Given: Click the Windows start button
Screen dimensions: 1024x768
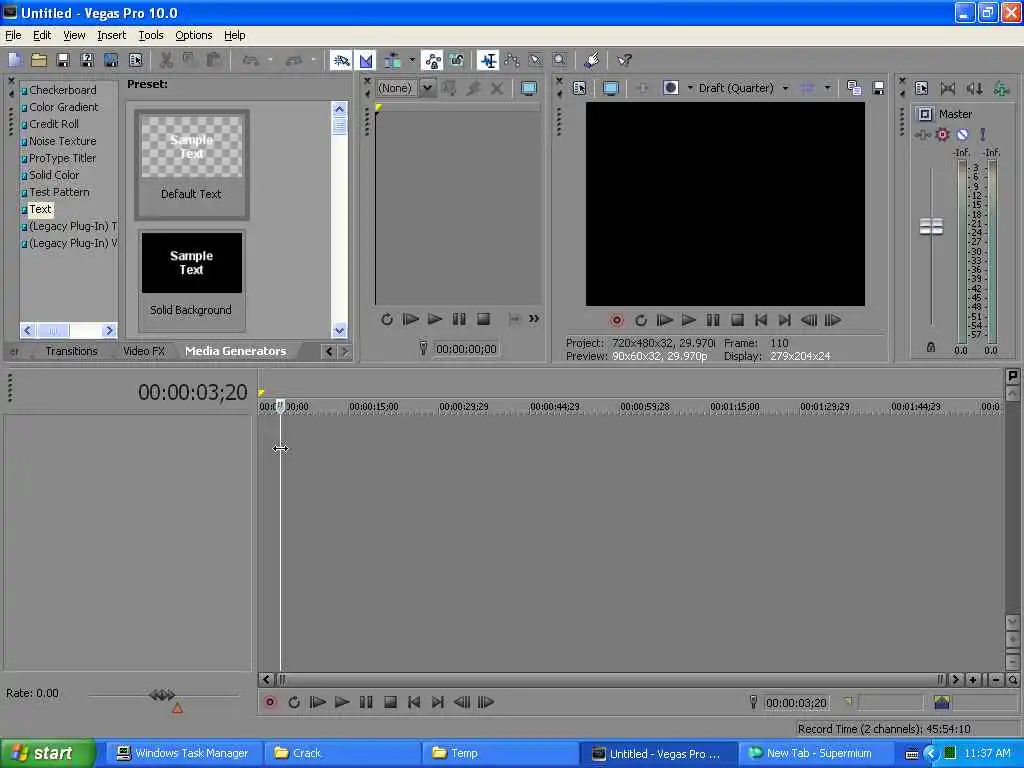Looking at the screenshot, I should pyautogui.click(x=48, y=753).
